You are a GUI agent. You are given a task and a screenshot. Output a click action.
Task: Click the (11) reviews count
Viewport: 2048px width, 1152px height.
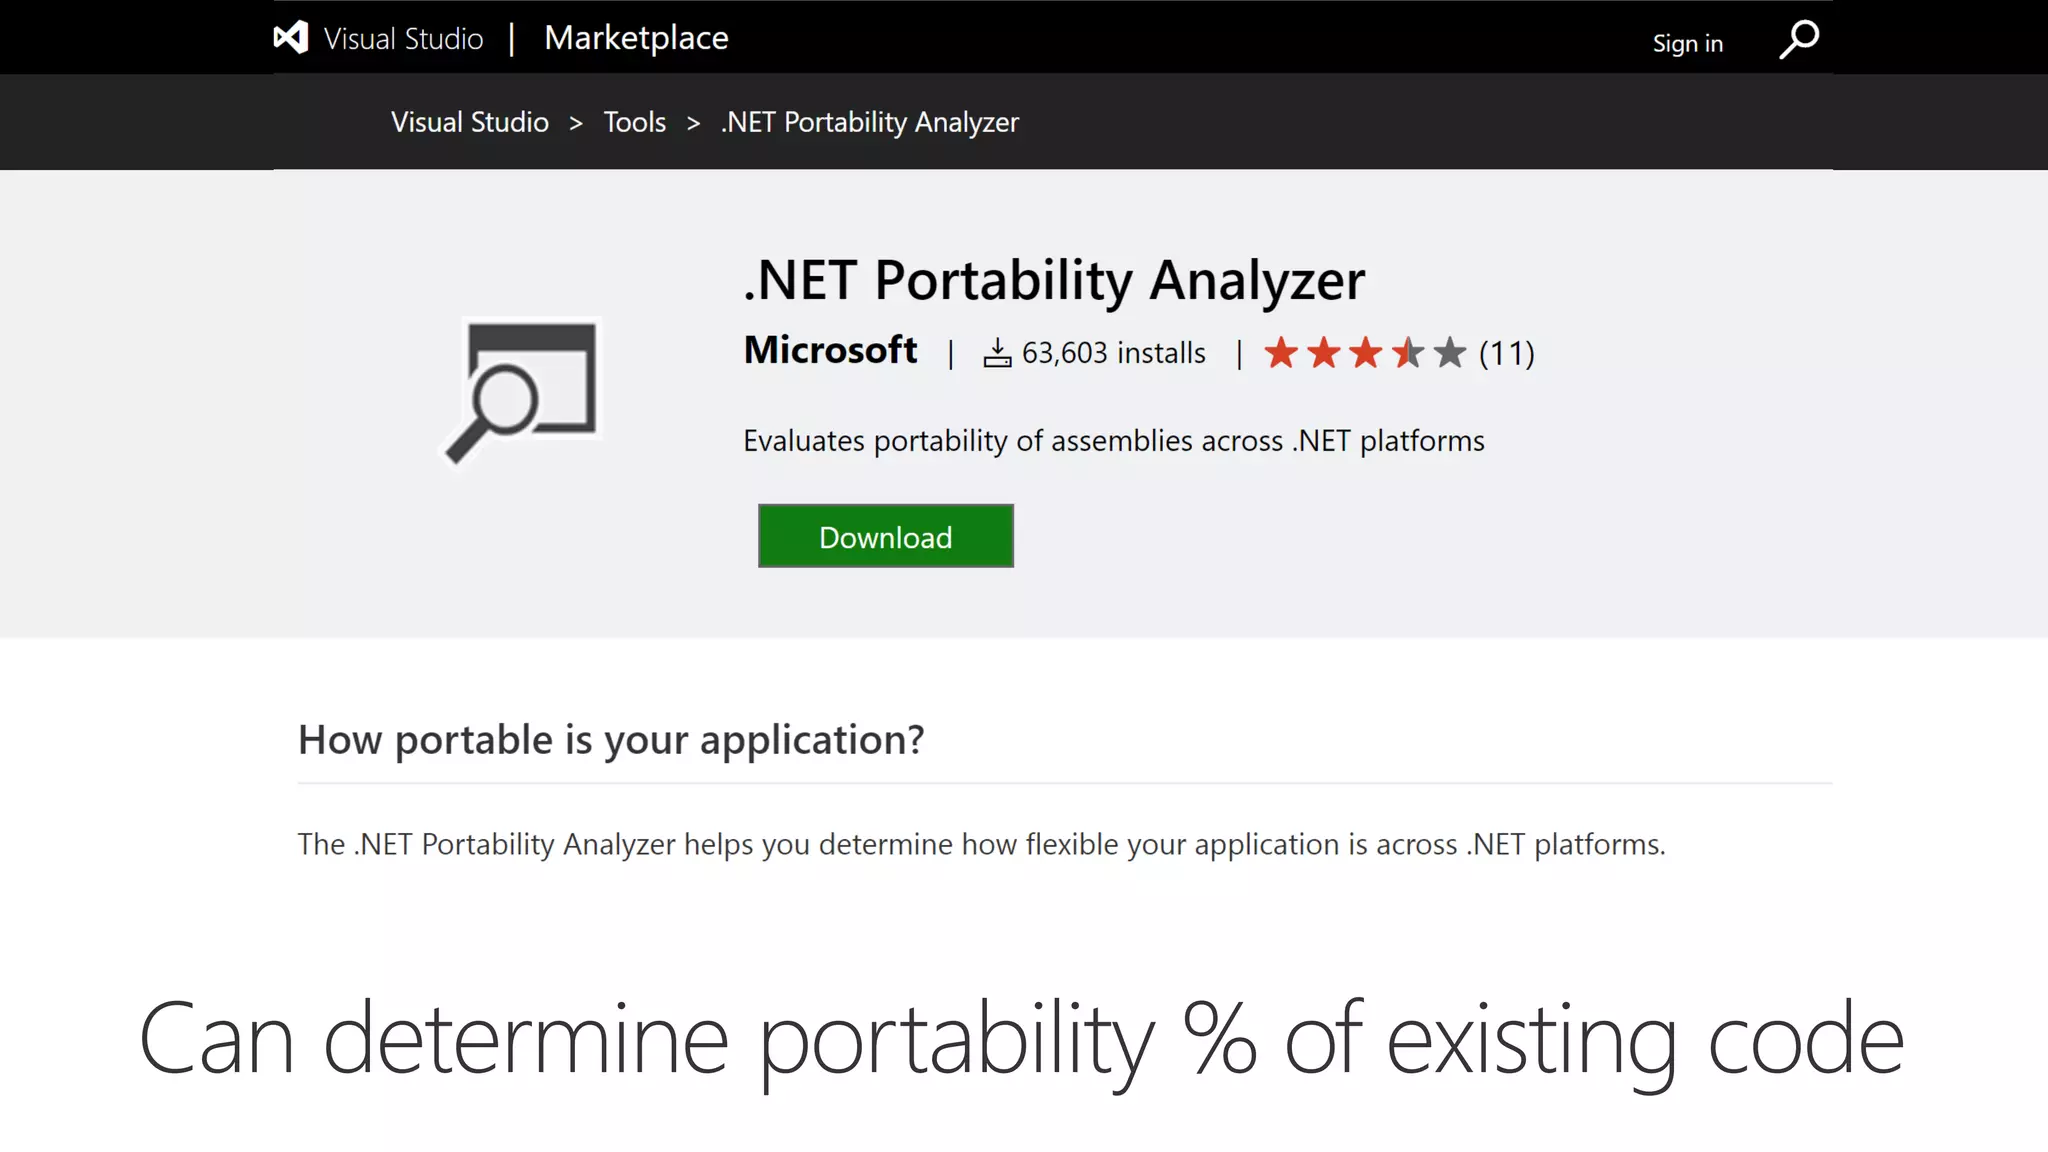(x=1506, y=353)
